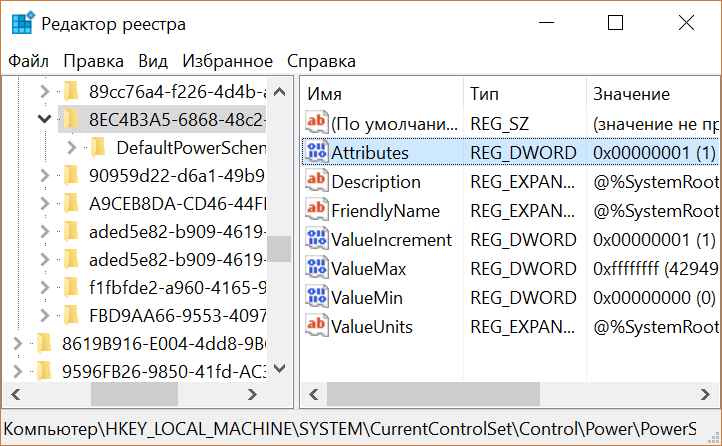Open the Избранное menu
722x446 pixels.
(x=227, y=61)
